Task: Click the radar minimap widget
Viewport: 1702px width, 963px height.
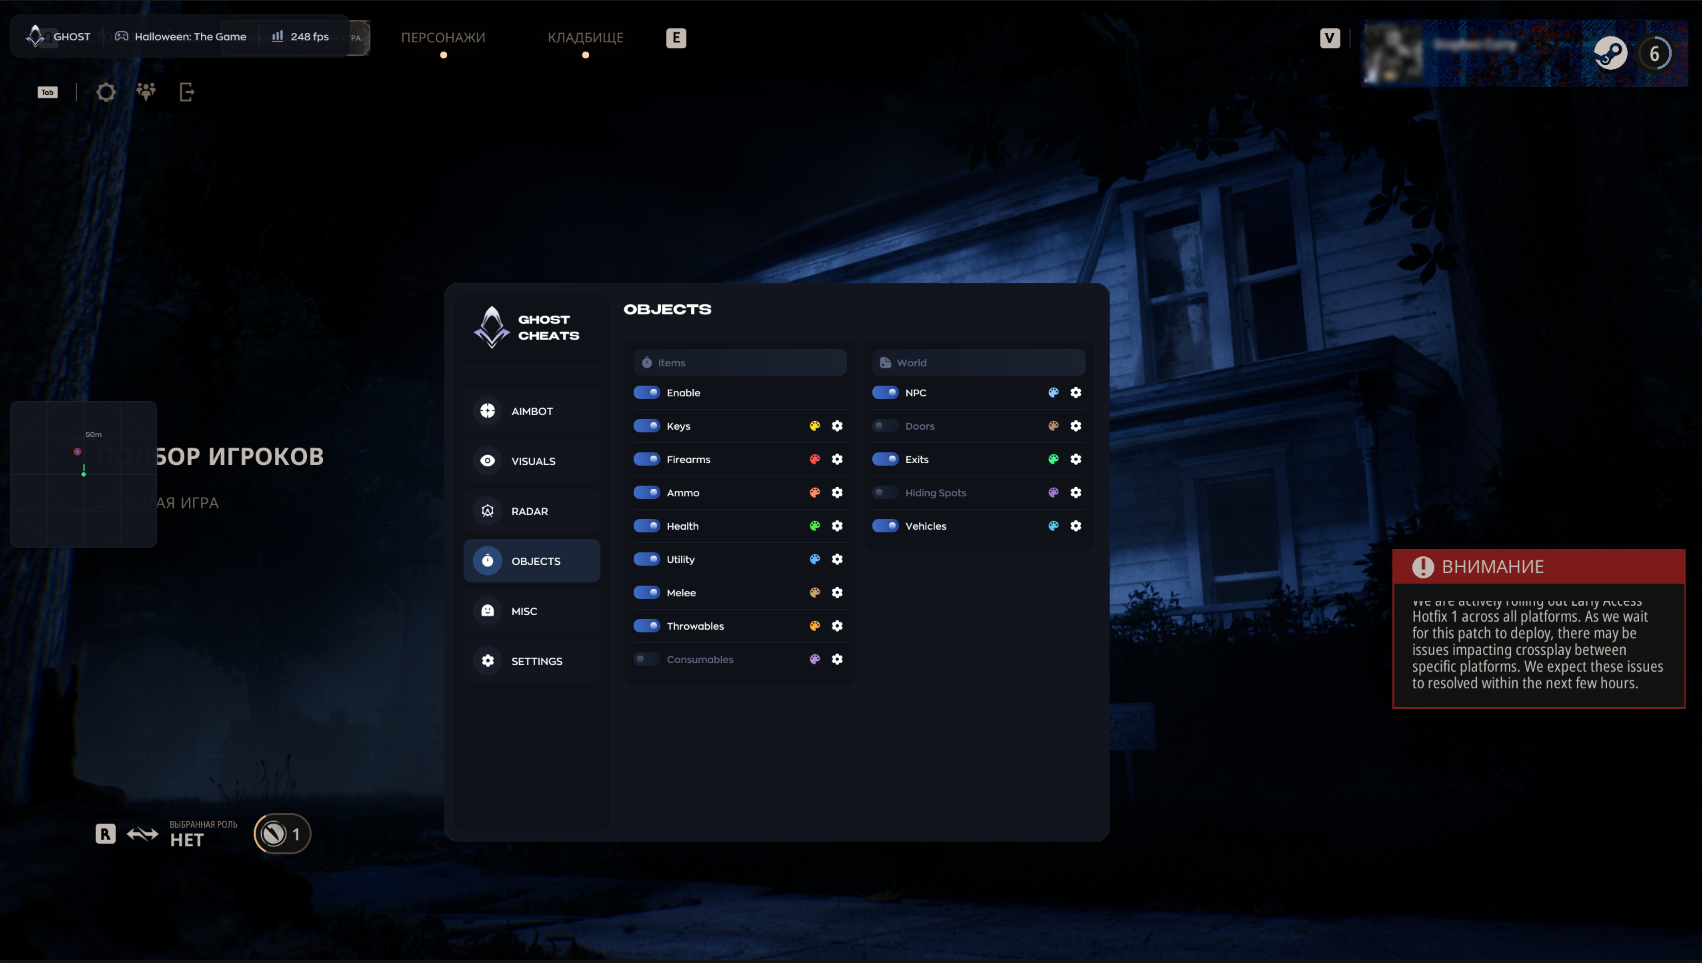Action: click(84, 474)
